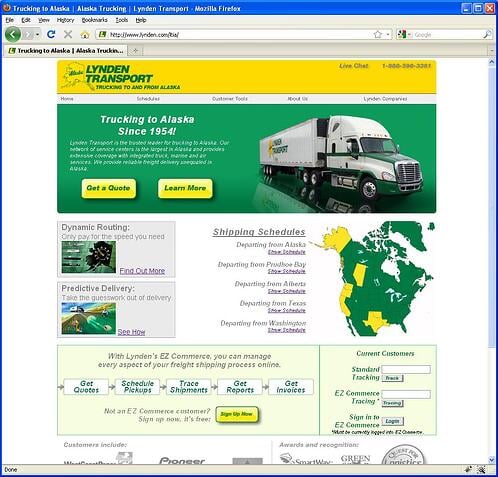Viewport: 498px width, 477px height.
Task: Expand the list all tabs dropdown
Action: 492,51
